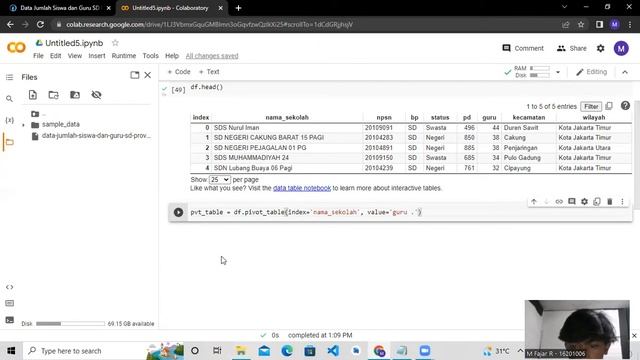
Task: Sort table by guru column header
Action: click(489, 118)
